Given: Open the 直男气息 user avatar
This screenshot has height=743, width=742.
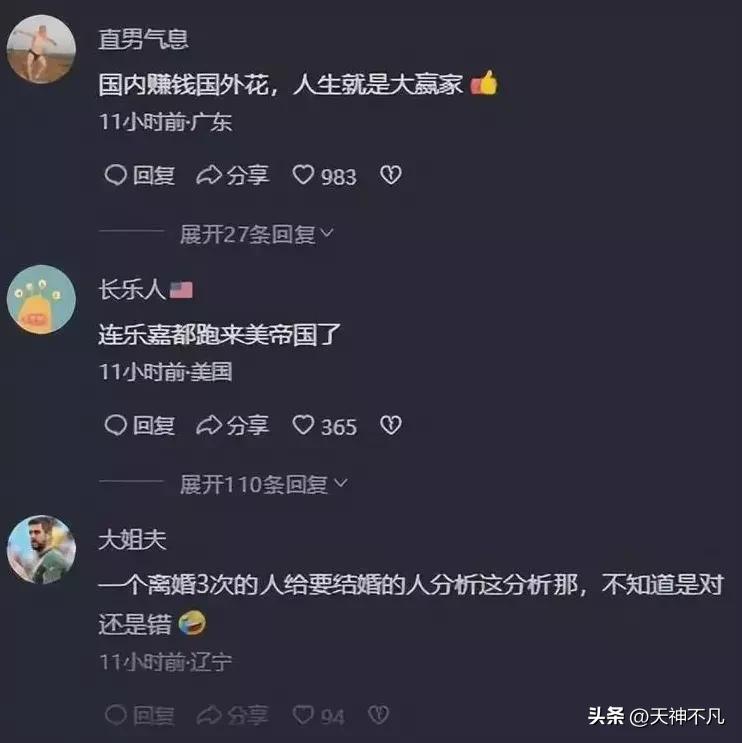Looking at the screenshot, I should pyautogui.click(x=41, y=49).
